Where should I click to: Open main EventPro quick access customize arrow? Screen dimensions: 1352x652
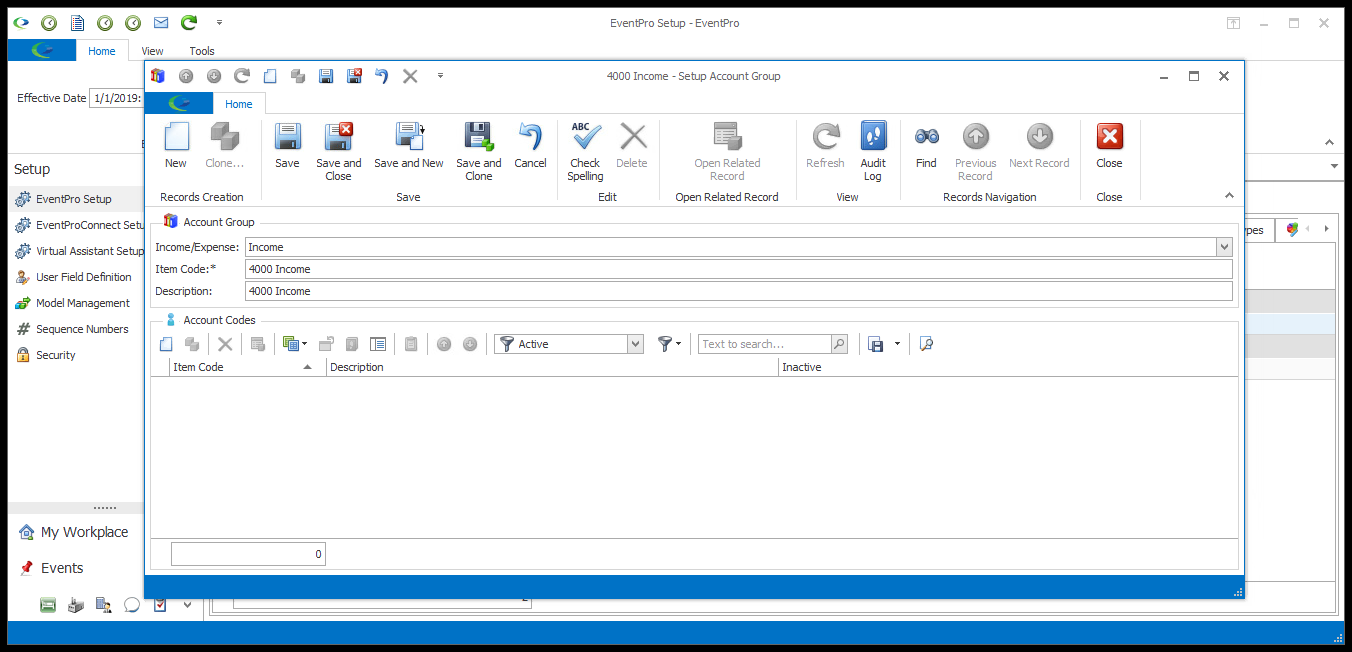219,22
